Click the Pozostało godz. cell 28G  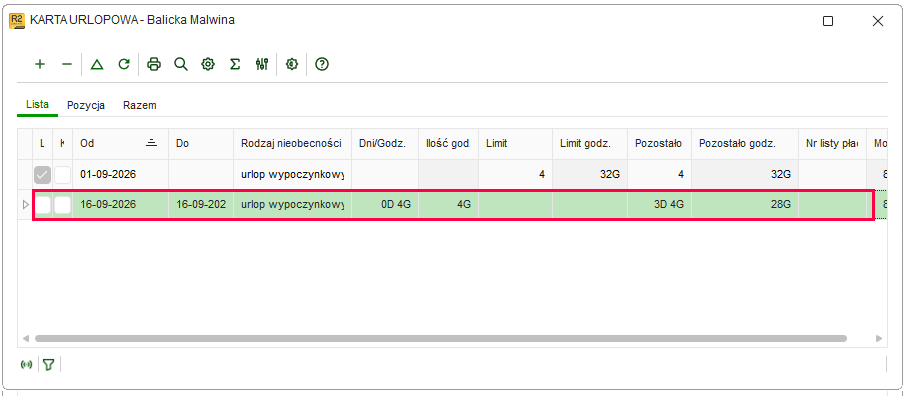745,204
